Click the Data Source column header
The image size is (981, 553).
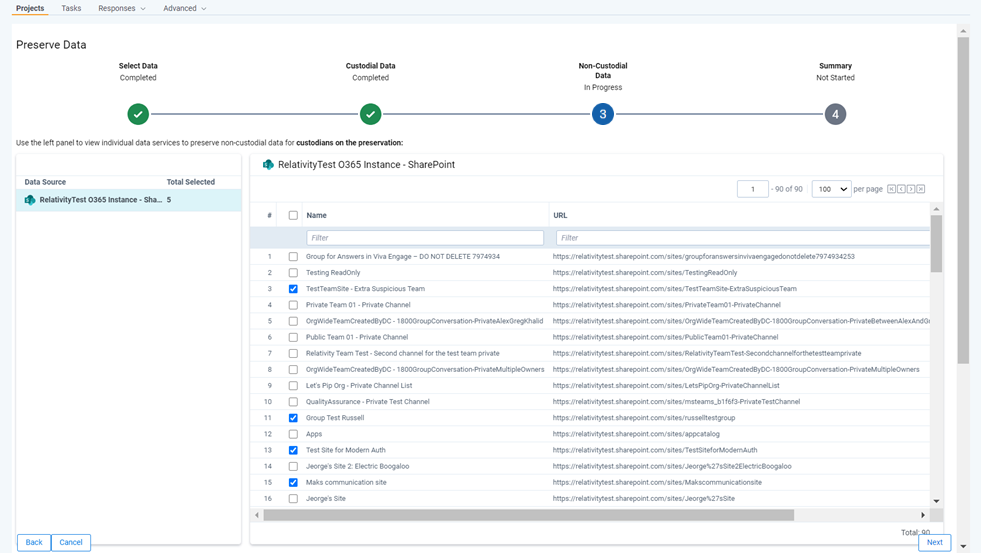(x=45, y=182)
